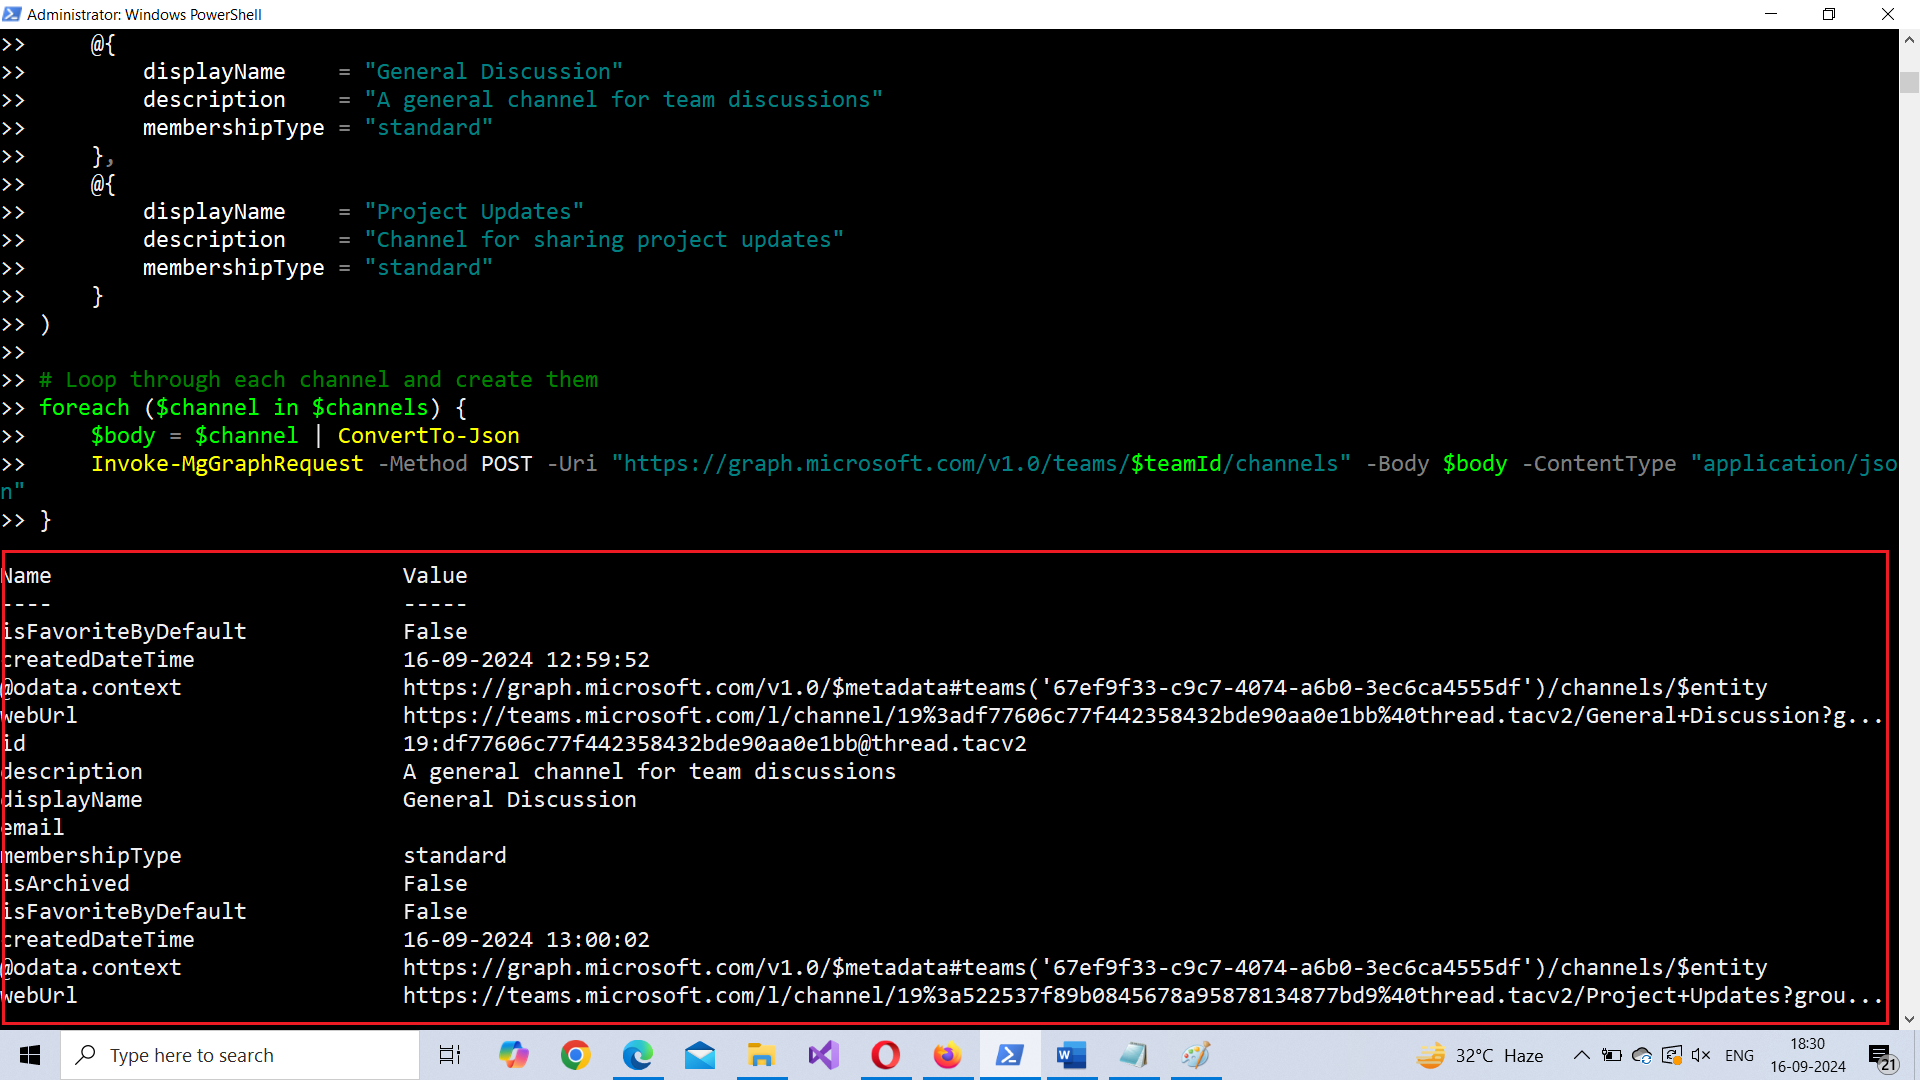
Task: Click the PowerShell icon in title bar
Action: (12, 14)
